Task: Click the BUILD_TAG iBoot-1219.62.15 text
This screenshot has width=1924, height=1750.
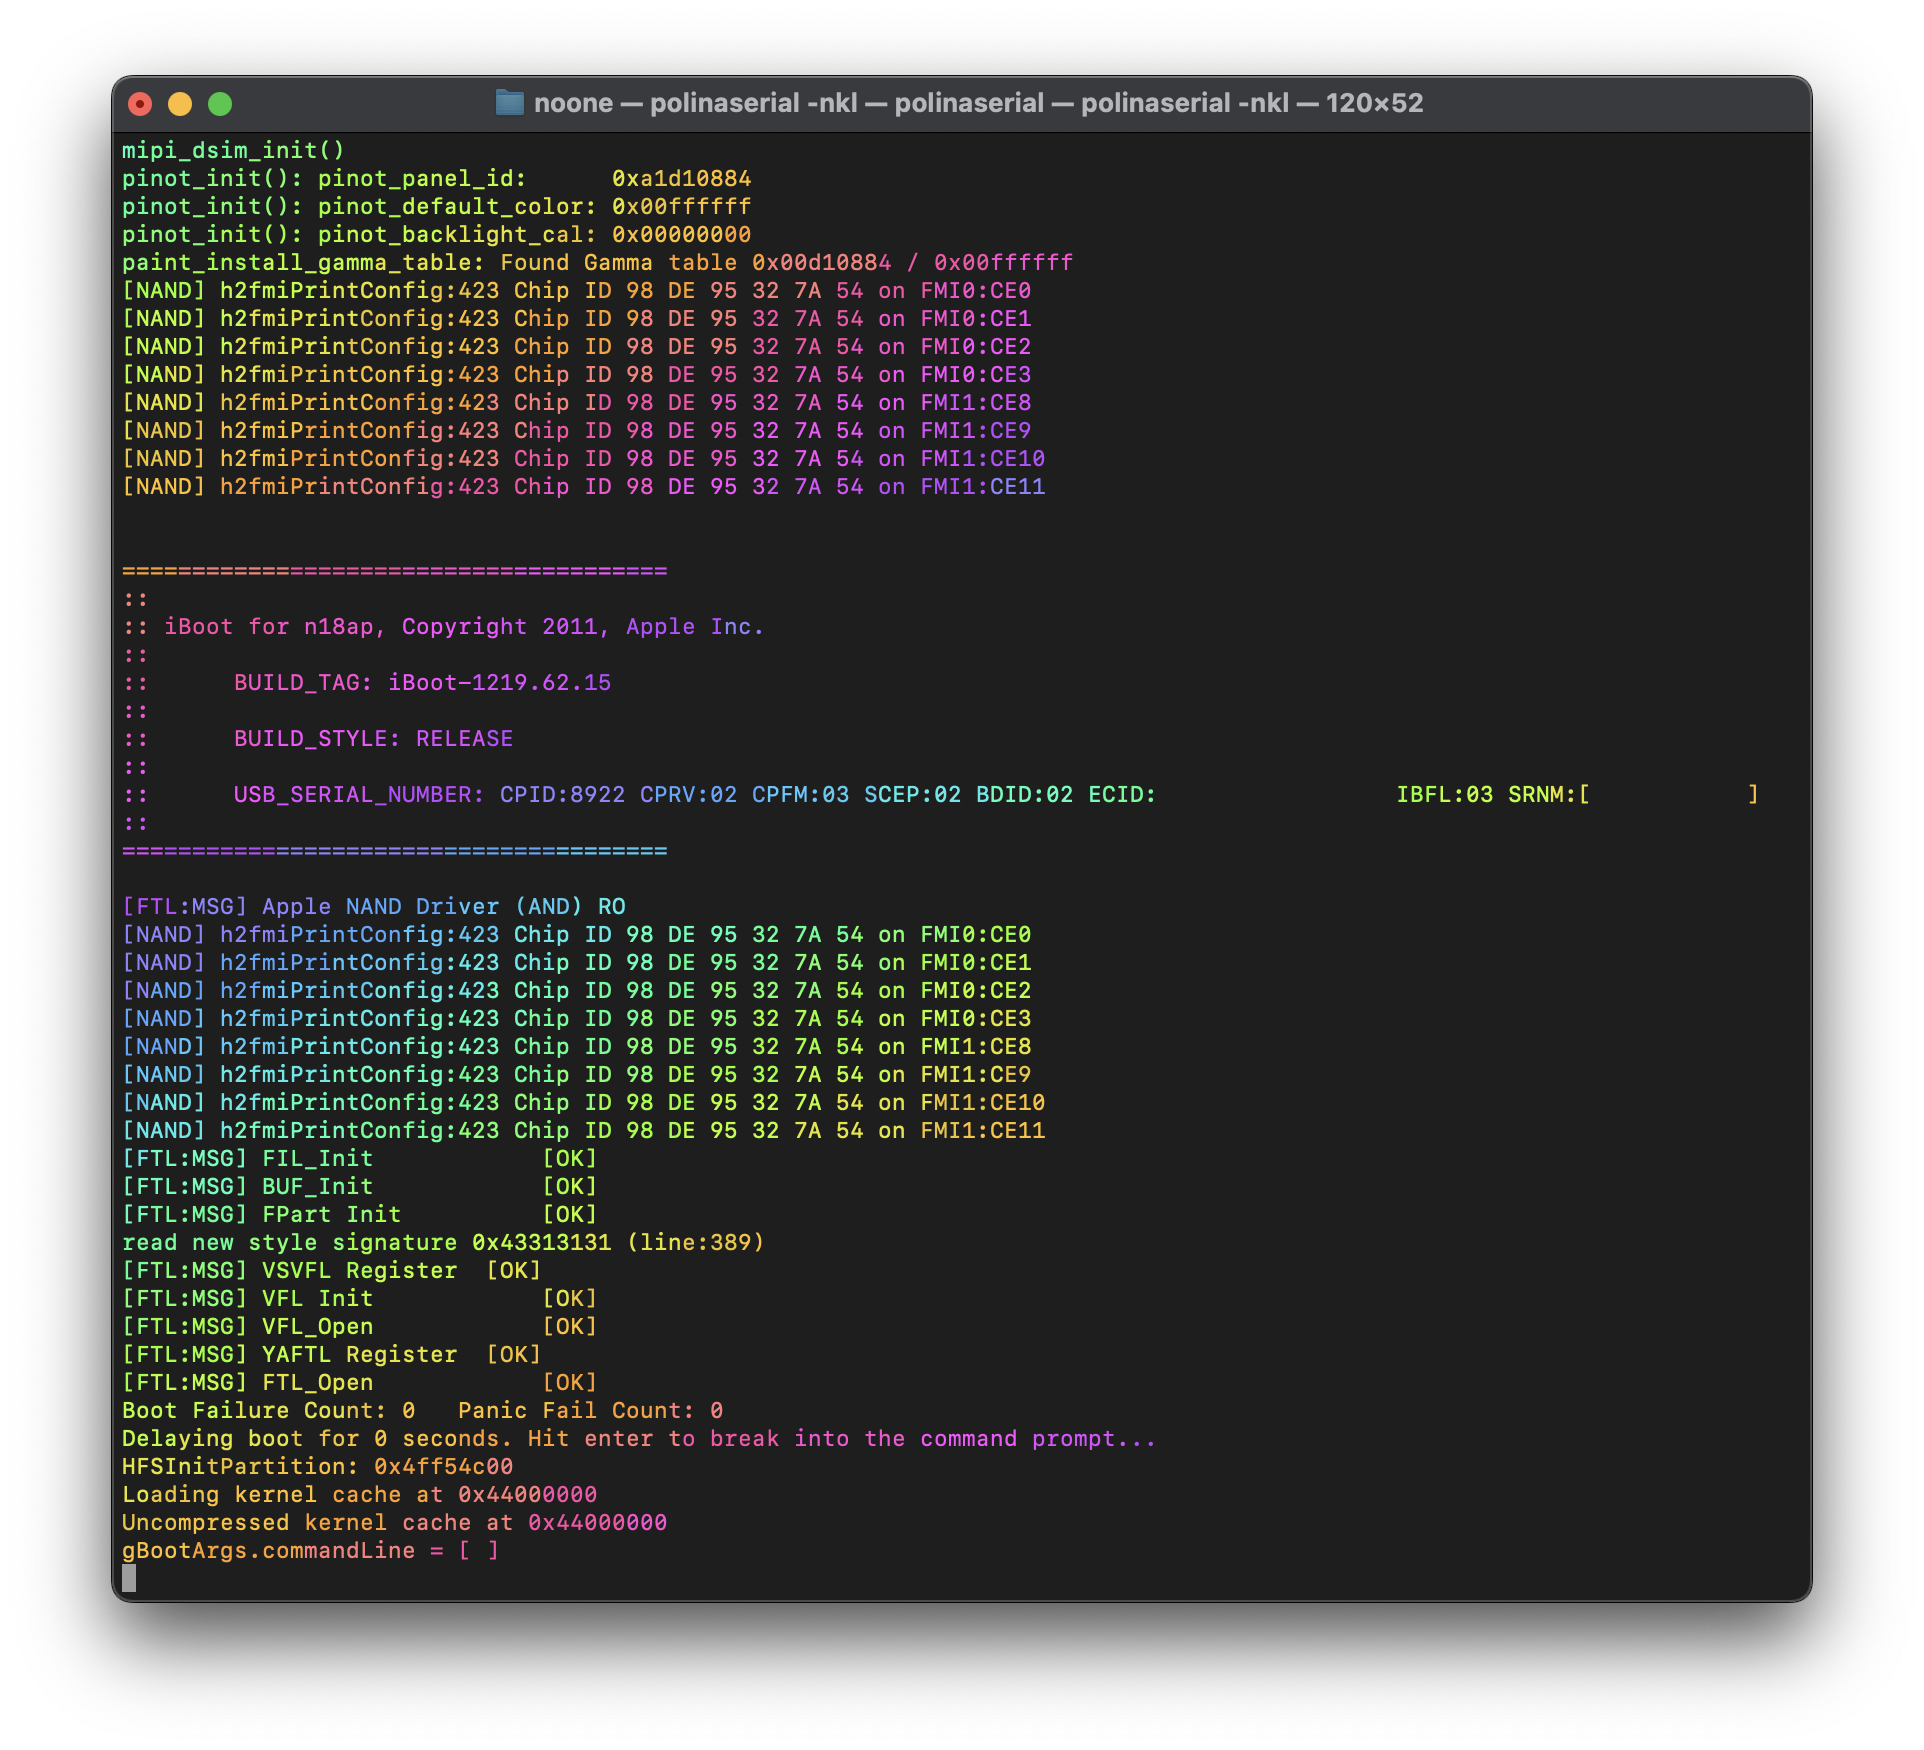Action: pyautogui.click(x=421, y=683)
